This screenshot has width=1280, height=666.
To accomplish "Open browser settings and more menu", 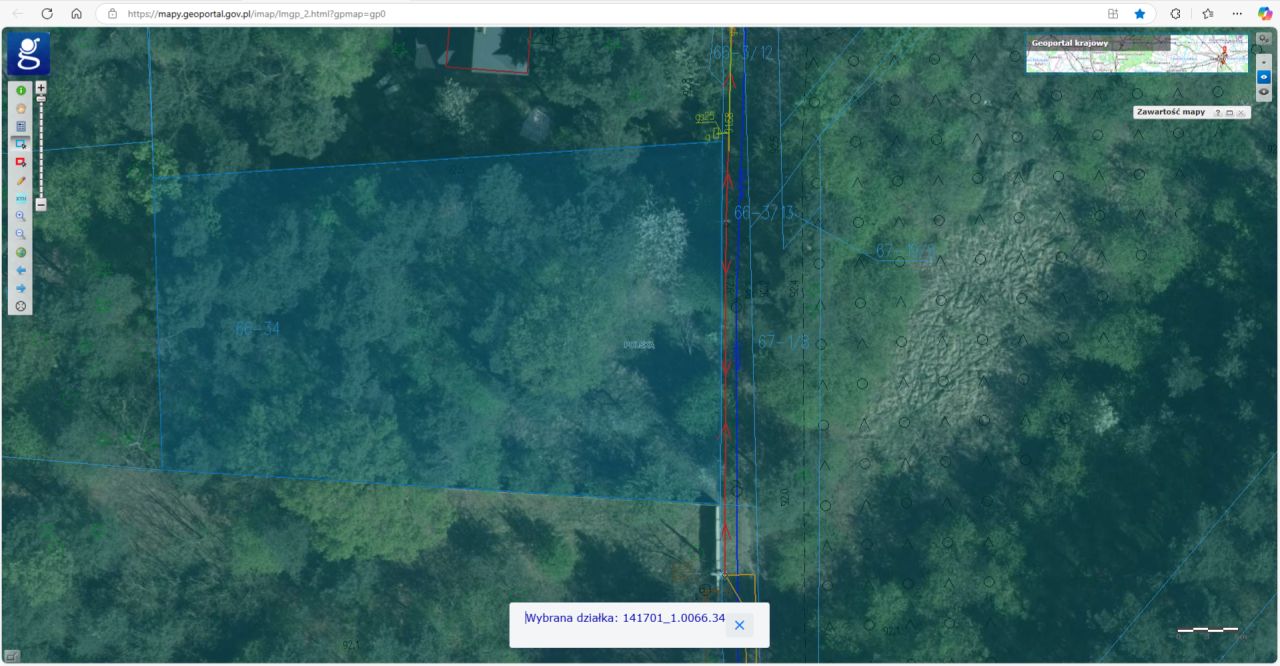I will (x=1237, y=14).
